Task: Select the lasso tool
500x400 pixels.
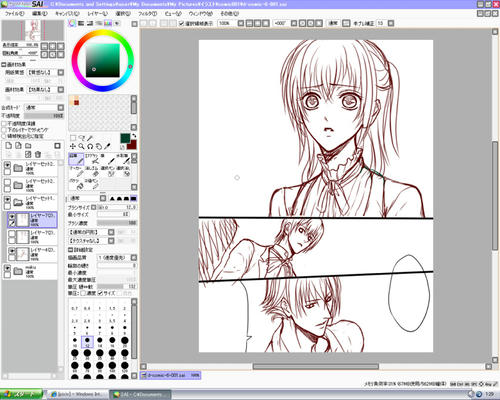Action: 81,138
